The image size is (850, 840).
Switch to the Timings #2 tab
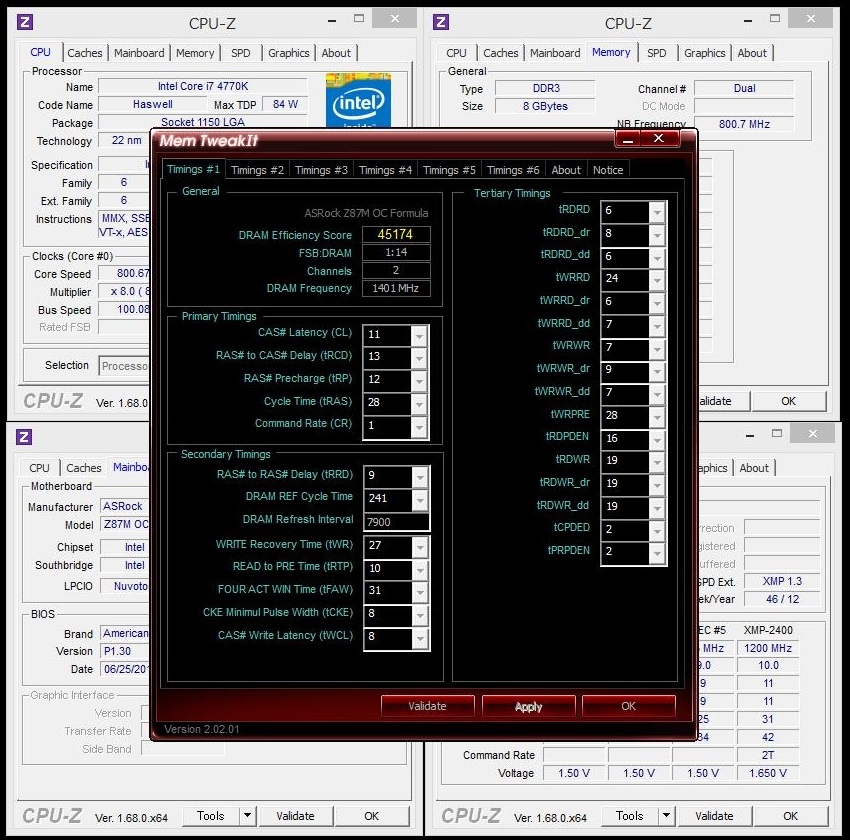click(257, 170)
